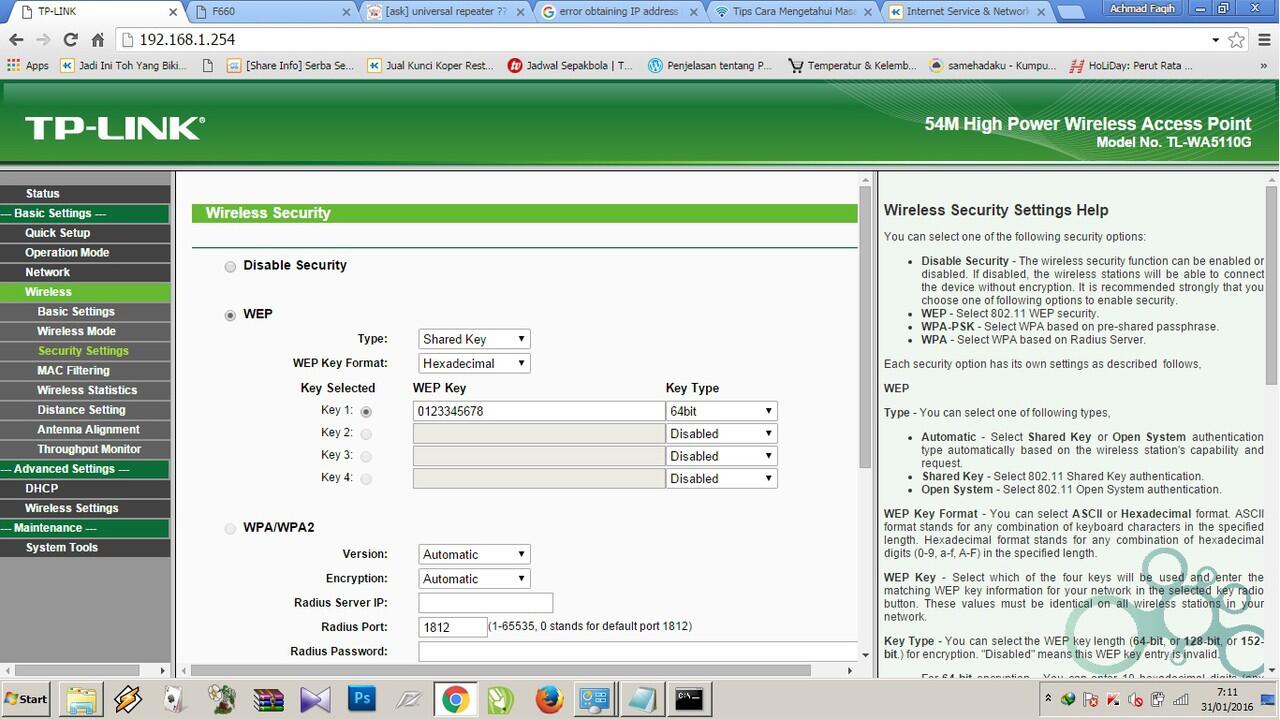Open the address bar history dropdown arrow
The height and width of the screenshot is (719, 1280).
pos(1215,40)
